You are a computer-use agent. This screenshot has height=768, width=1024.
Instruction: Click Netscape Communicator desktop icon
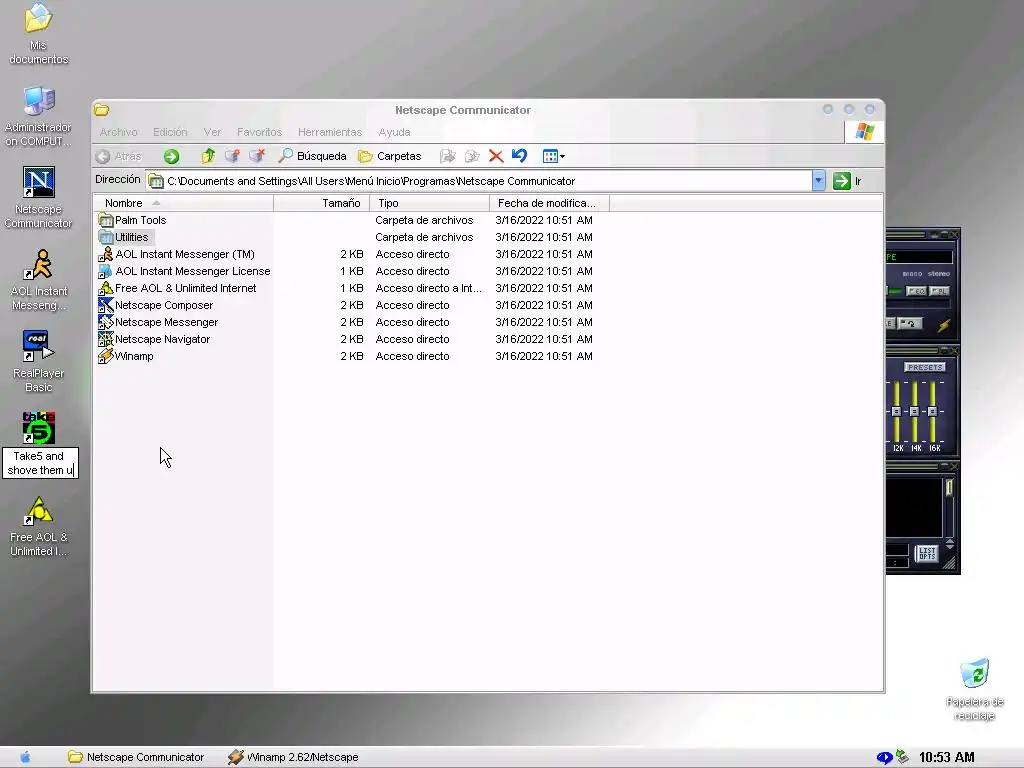[x=39, y=197]
